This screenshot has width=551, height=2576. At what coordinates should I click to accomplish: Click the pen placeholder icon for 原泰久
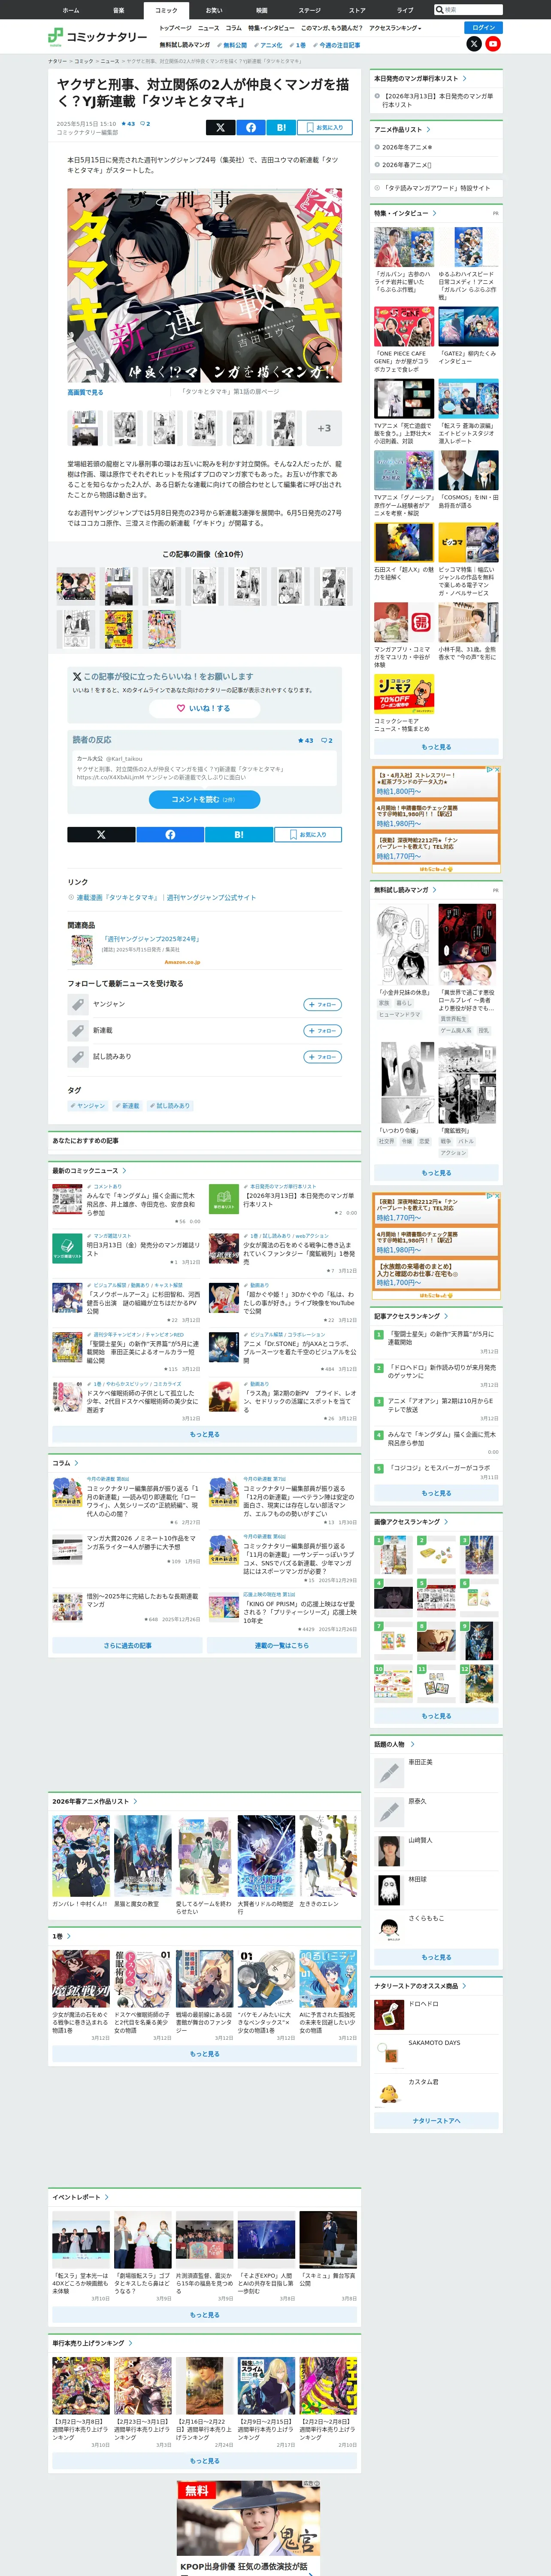(x=388, y=1812)
